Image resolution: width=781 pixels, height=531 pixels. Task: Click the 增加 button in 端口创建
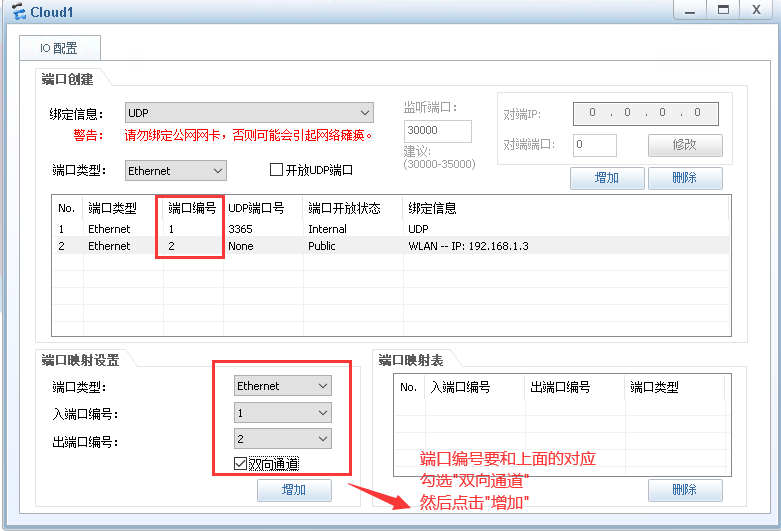606,178
